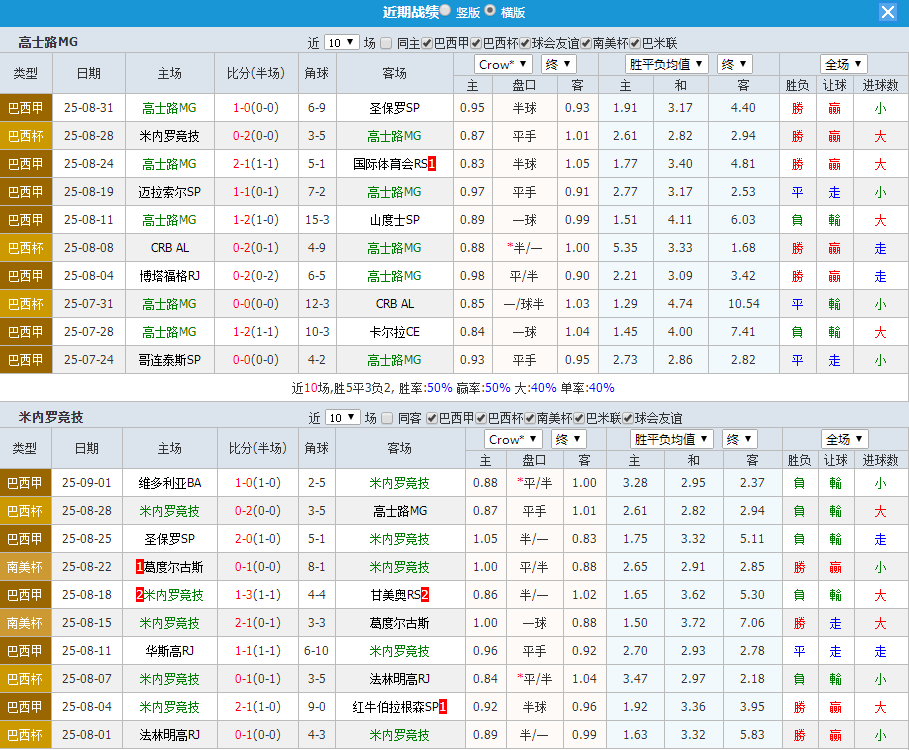Click red badge before 葛度尔古斯
Viewport: 909px width, 750px height.
click(142, 567)
